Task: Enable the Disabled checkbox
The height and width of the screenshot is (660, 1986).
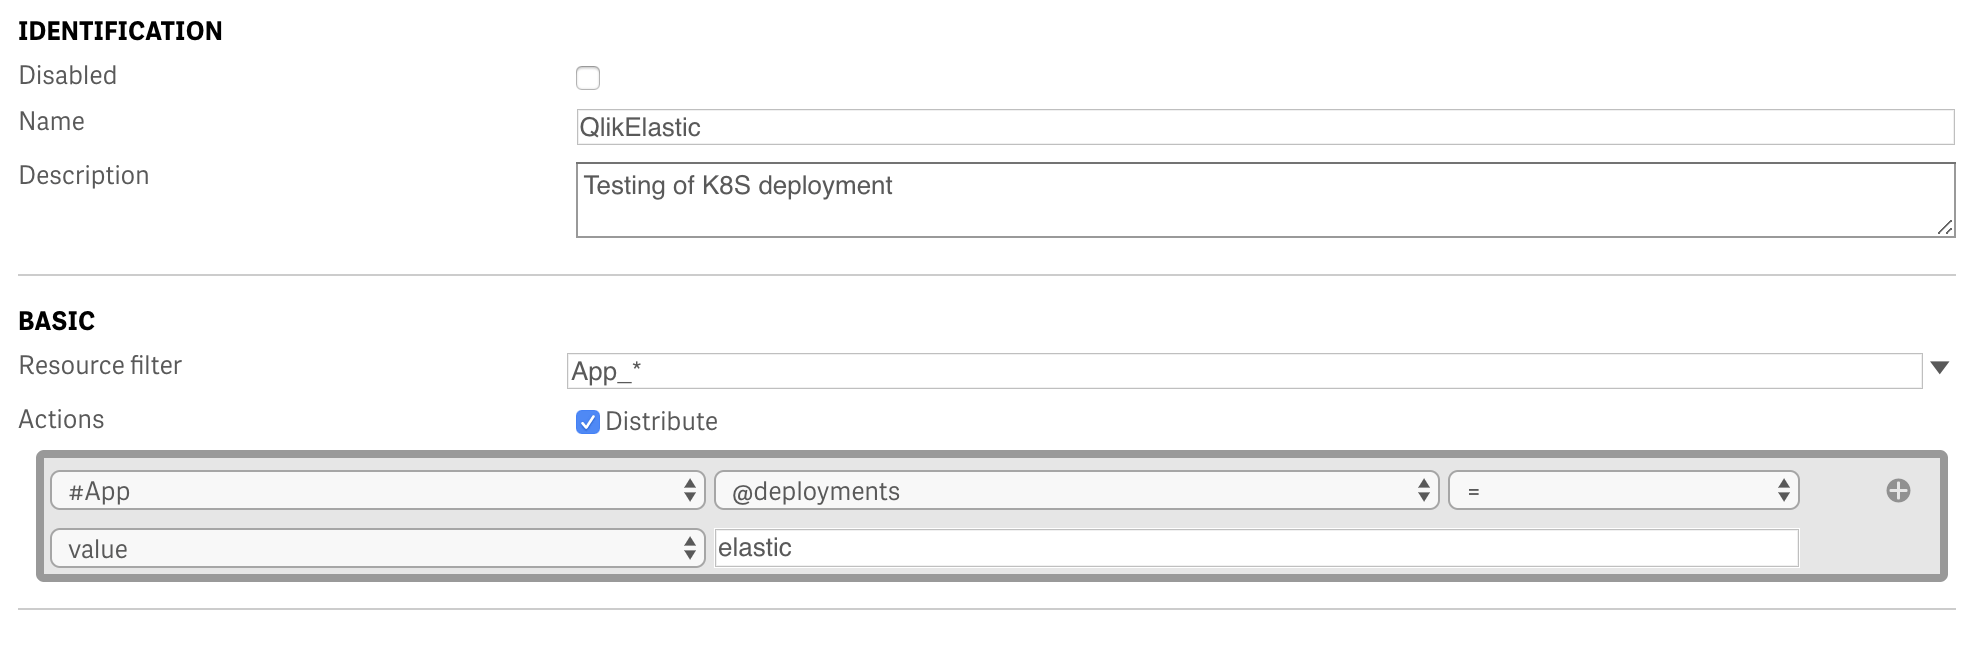Action: pyautogui.click(x=588, y=78)
